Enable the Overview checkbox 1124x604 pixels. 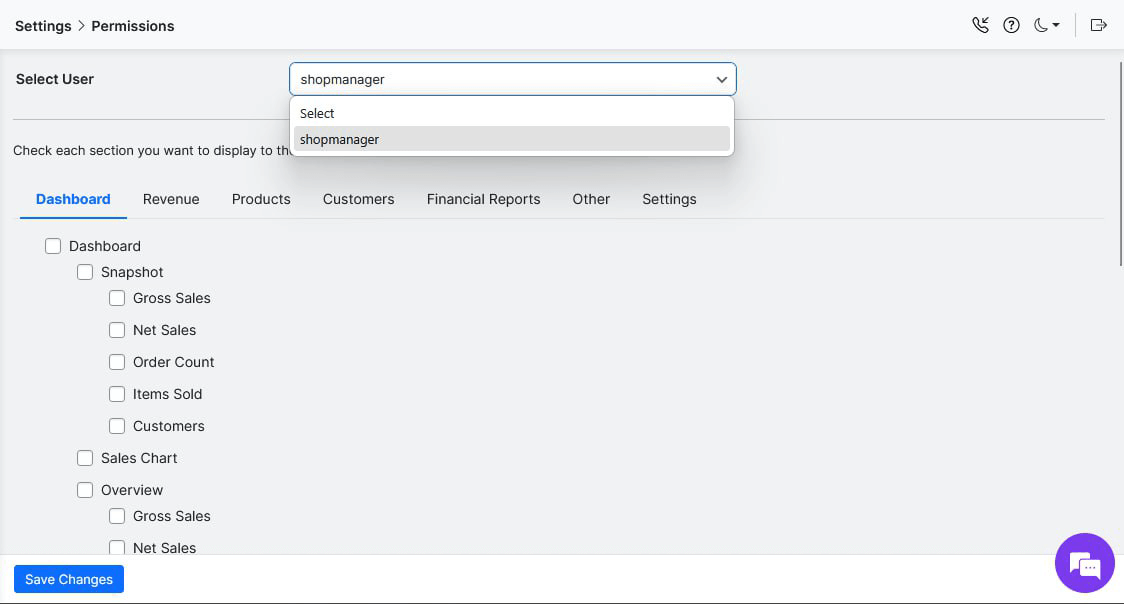pyautogui.click(x=85, y=489)
